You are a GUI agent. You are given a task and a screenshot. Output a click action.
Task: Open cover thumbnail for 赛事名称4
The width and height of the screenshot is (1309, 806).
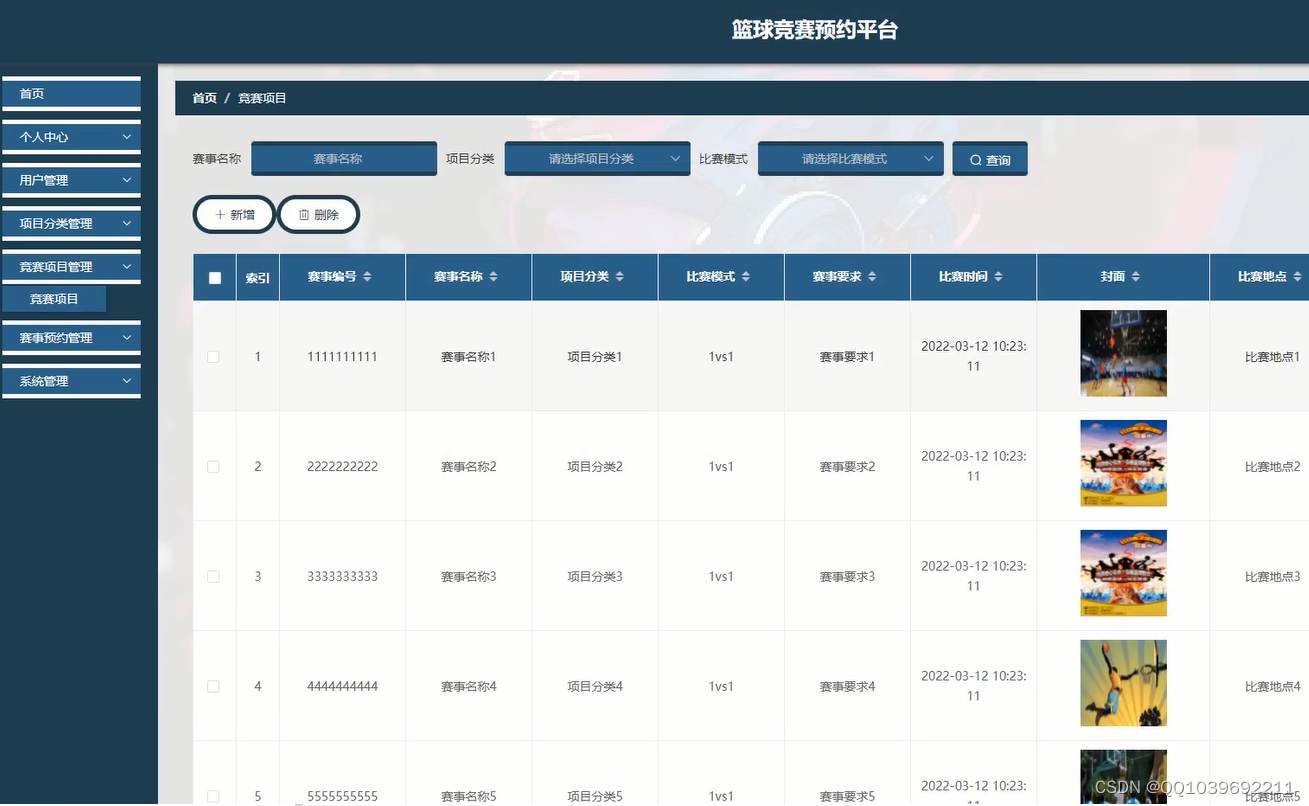pos(1123,683)
